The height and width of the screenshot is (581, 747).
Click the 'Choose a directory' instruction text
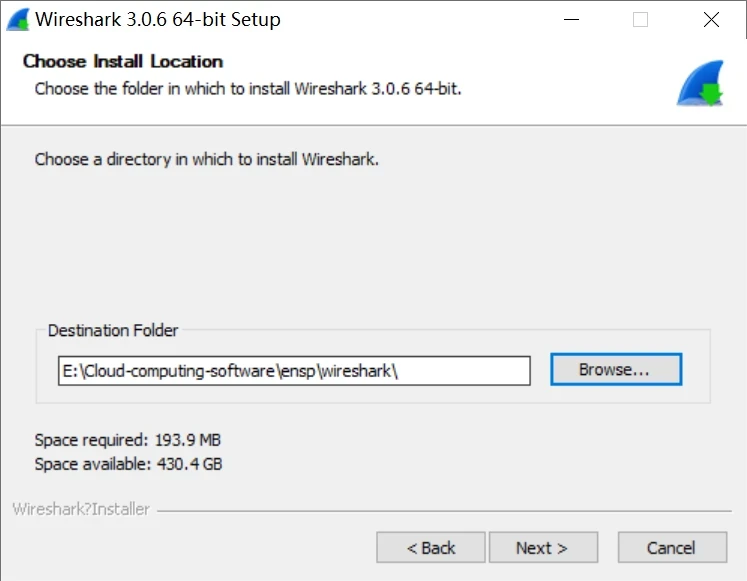pyautogui.click(x=207, y=159)
